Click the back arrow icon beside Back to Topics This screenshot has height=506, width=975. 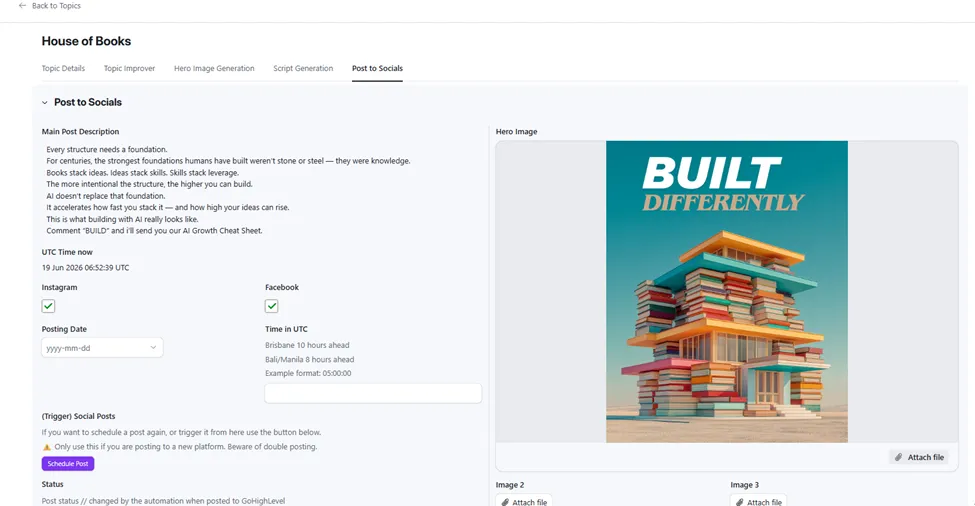22,6
